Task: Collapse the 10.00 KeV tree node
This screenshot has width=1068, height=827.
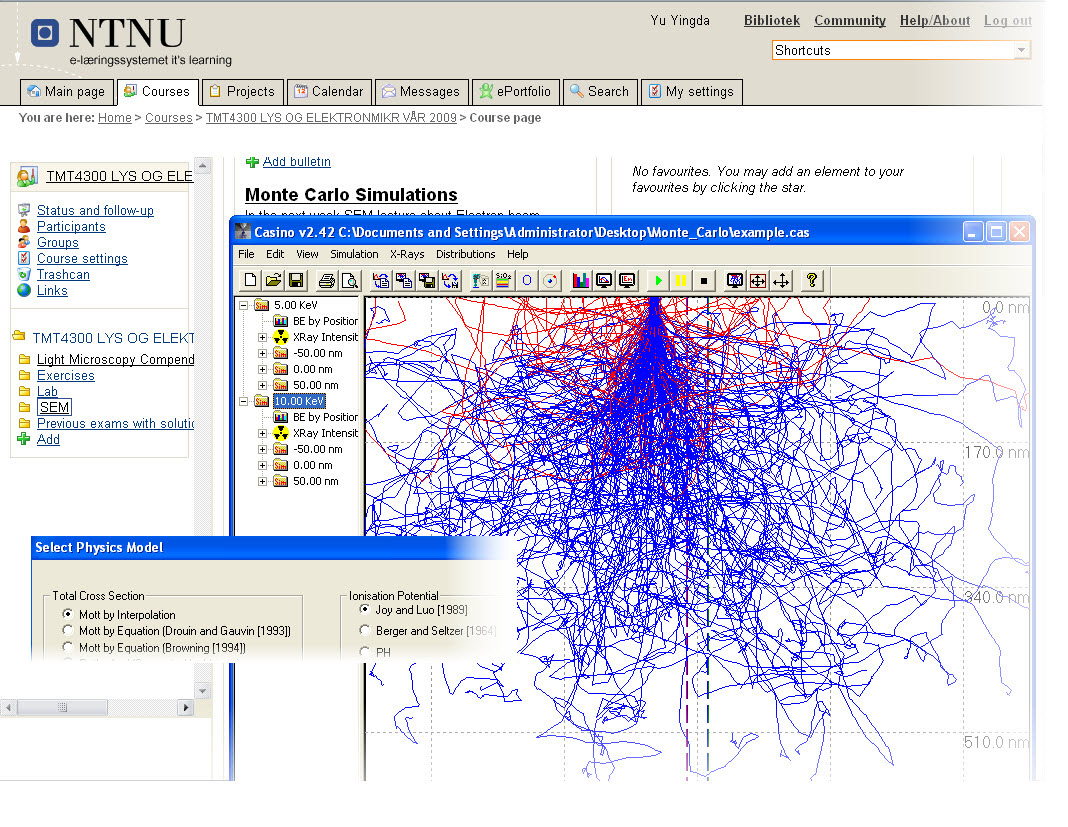Action: (x=243, y=401)
